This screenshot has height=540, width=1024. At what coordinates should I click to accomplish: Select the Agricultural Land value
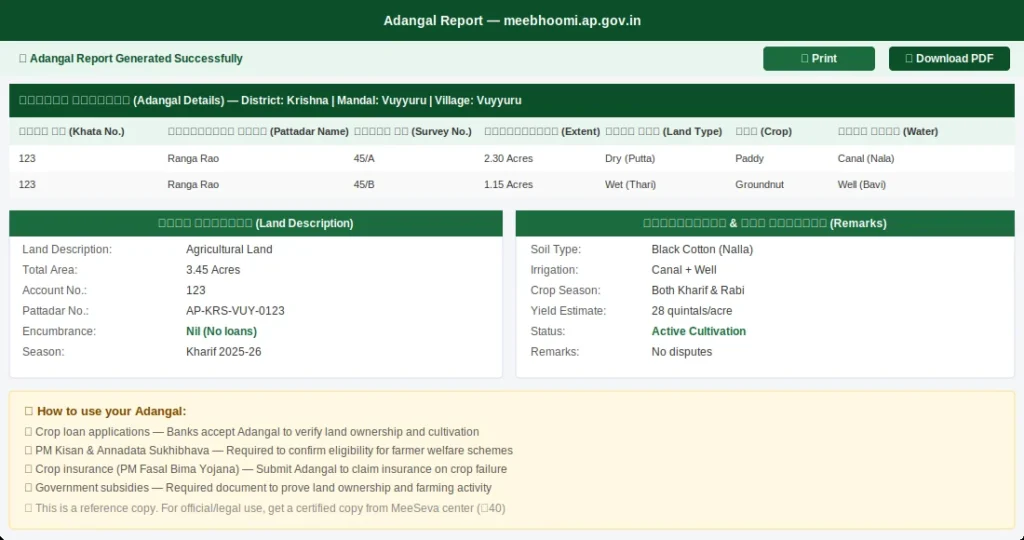[x=229, y=249]
